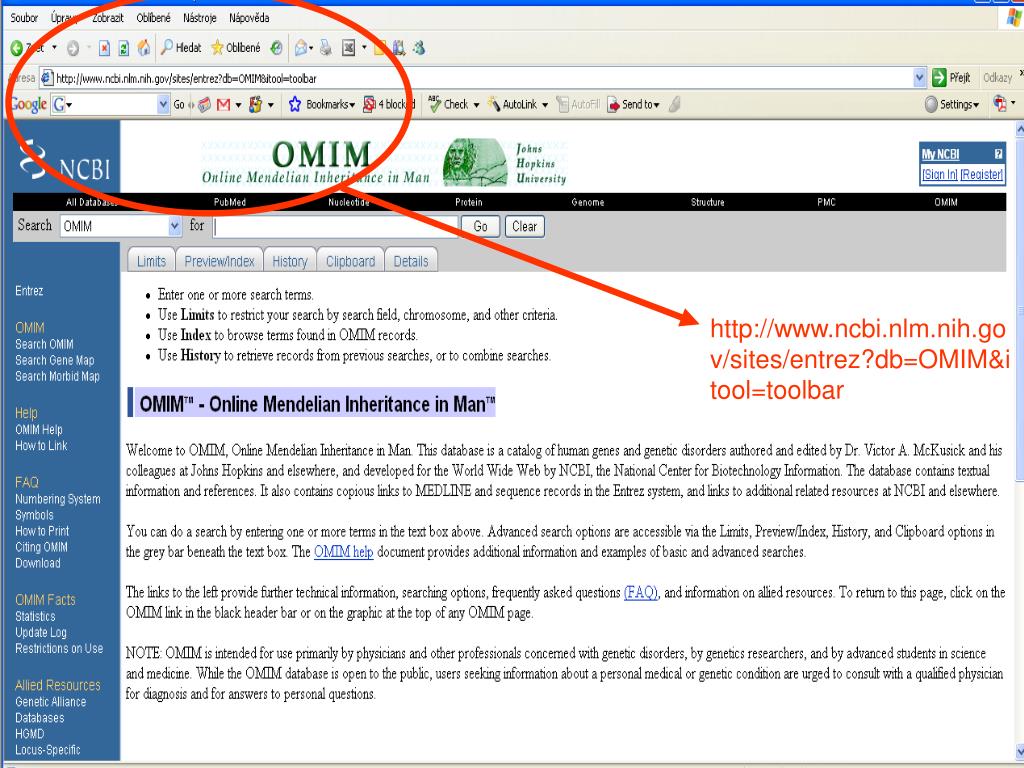Click the Forward arrow icon
Screen dimensions: 1024x768
[x=72, y=48]
